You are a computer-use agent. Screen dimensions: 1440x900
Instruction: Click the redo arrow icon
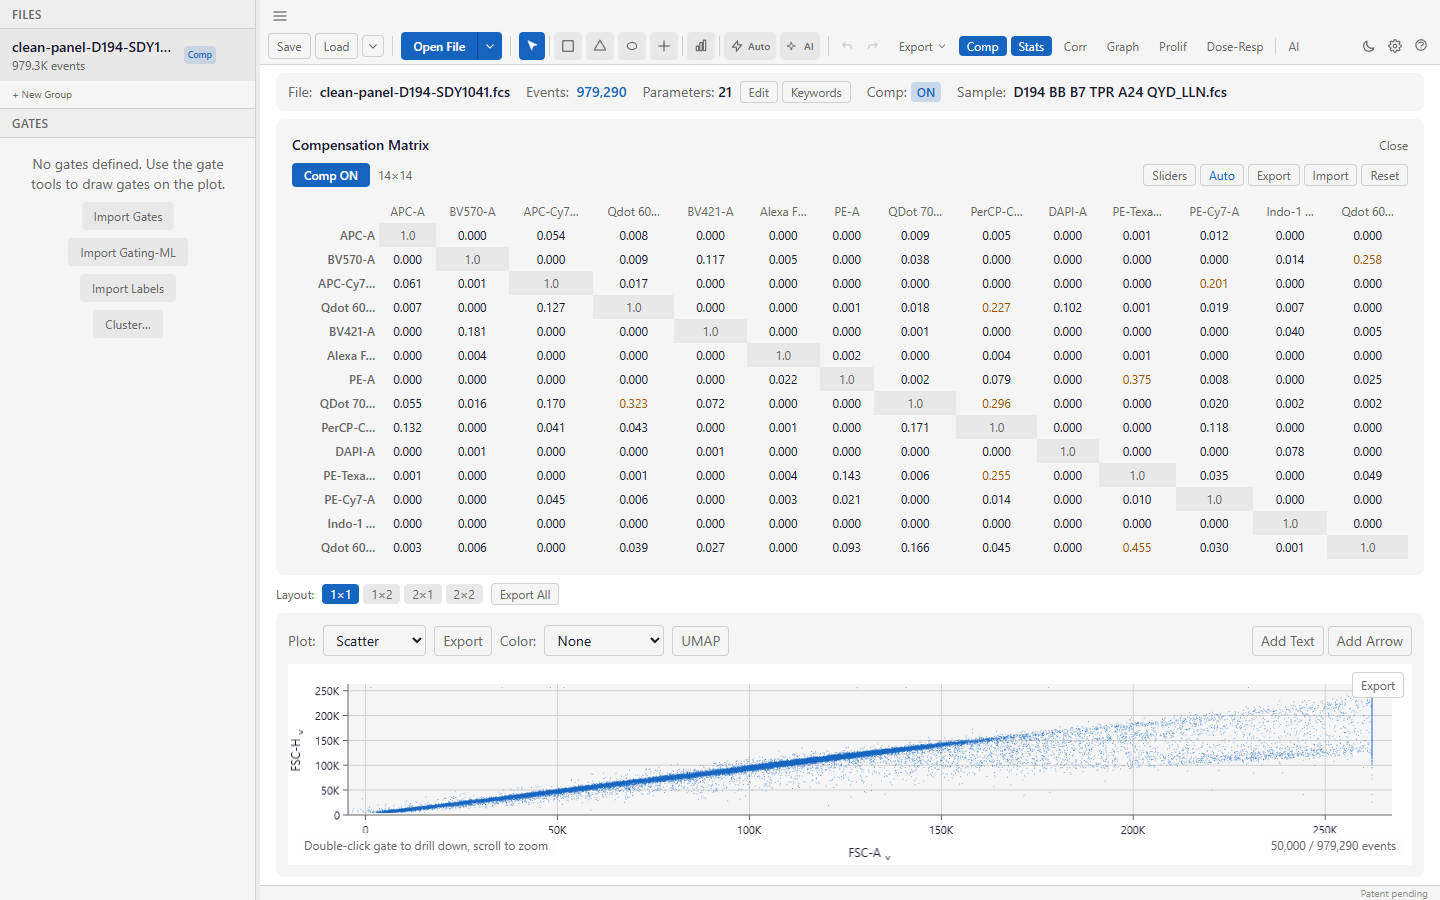click(873, 46)
